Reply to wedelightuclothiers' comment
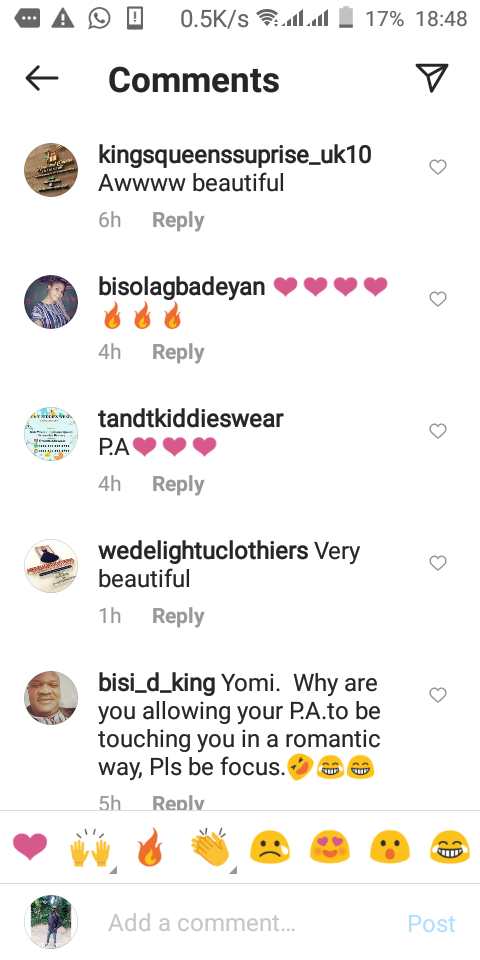 [178, 617]
